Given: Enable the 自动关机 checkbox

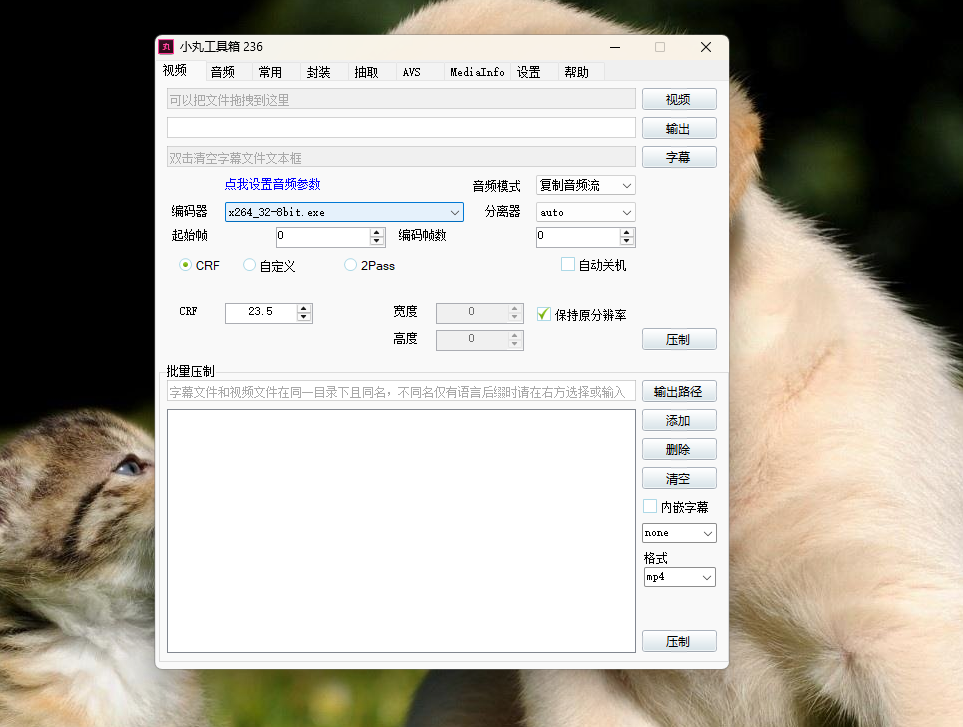Looking at the screenshot, I should pyautogui.click(x=567, y=263).
